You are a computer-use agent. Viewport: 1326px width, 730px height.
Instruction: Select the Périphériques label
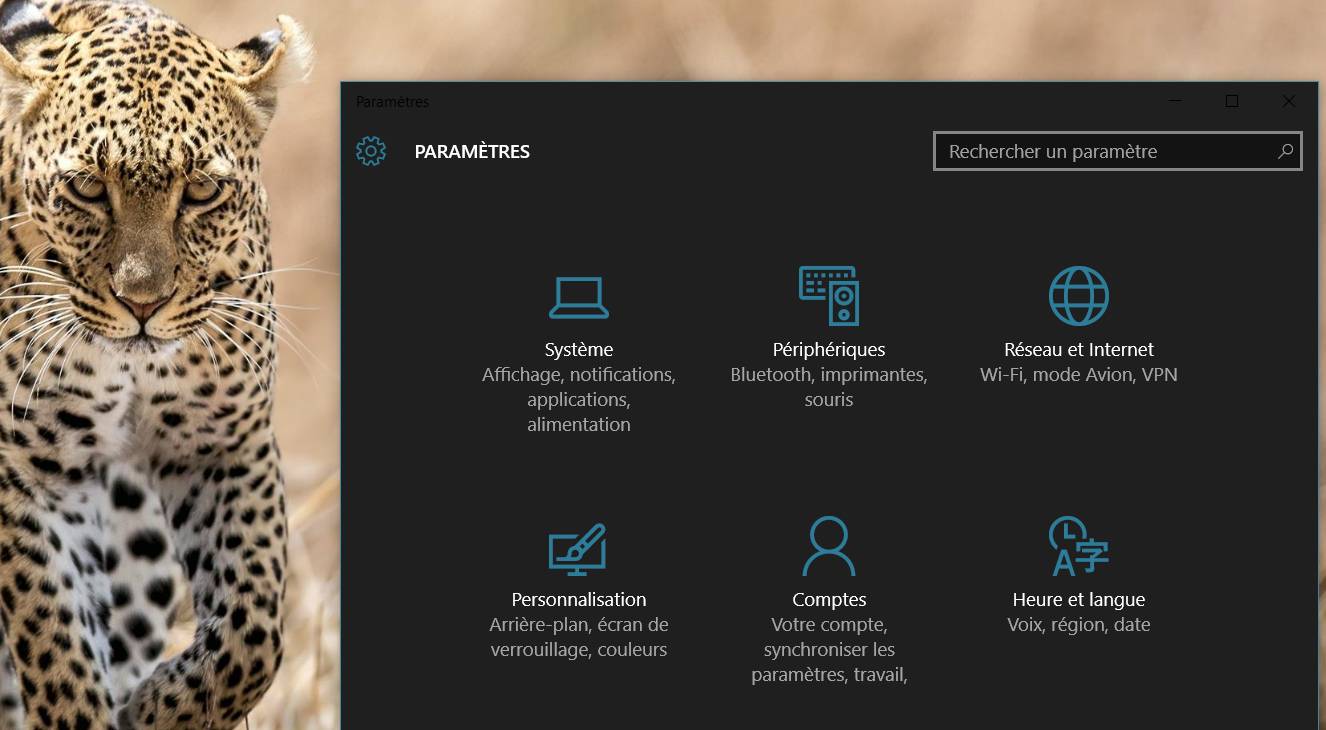tap(829, 350)
